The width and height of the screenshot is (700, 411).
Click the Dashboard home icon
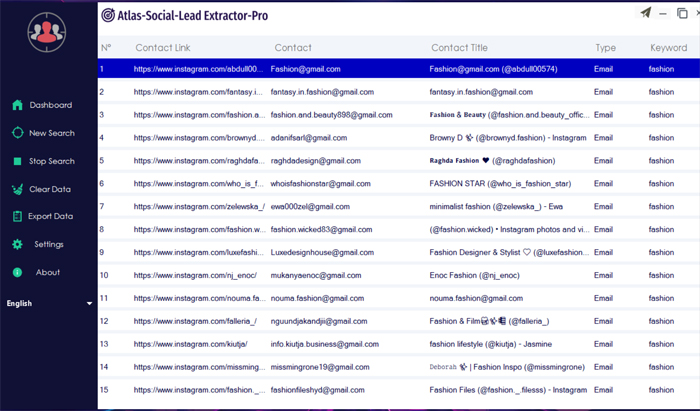pos(17,105)
